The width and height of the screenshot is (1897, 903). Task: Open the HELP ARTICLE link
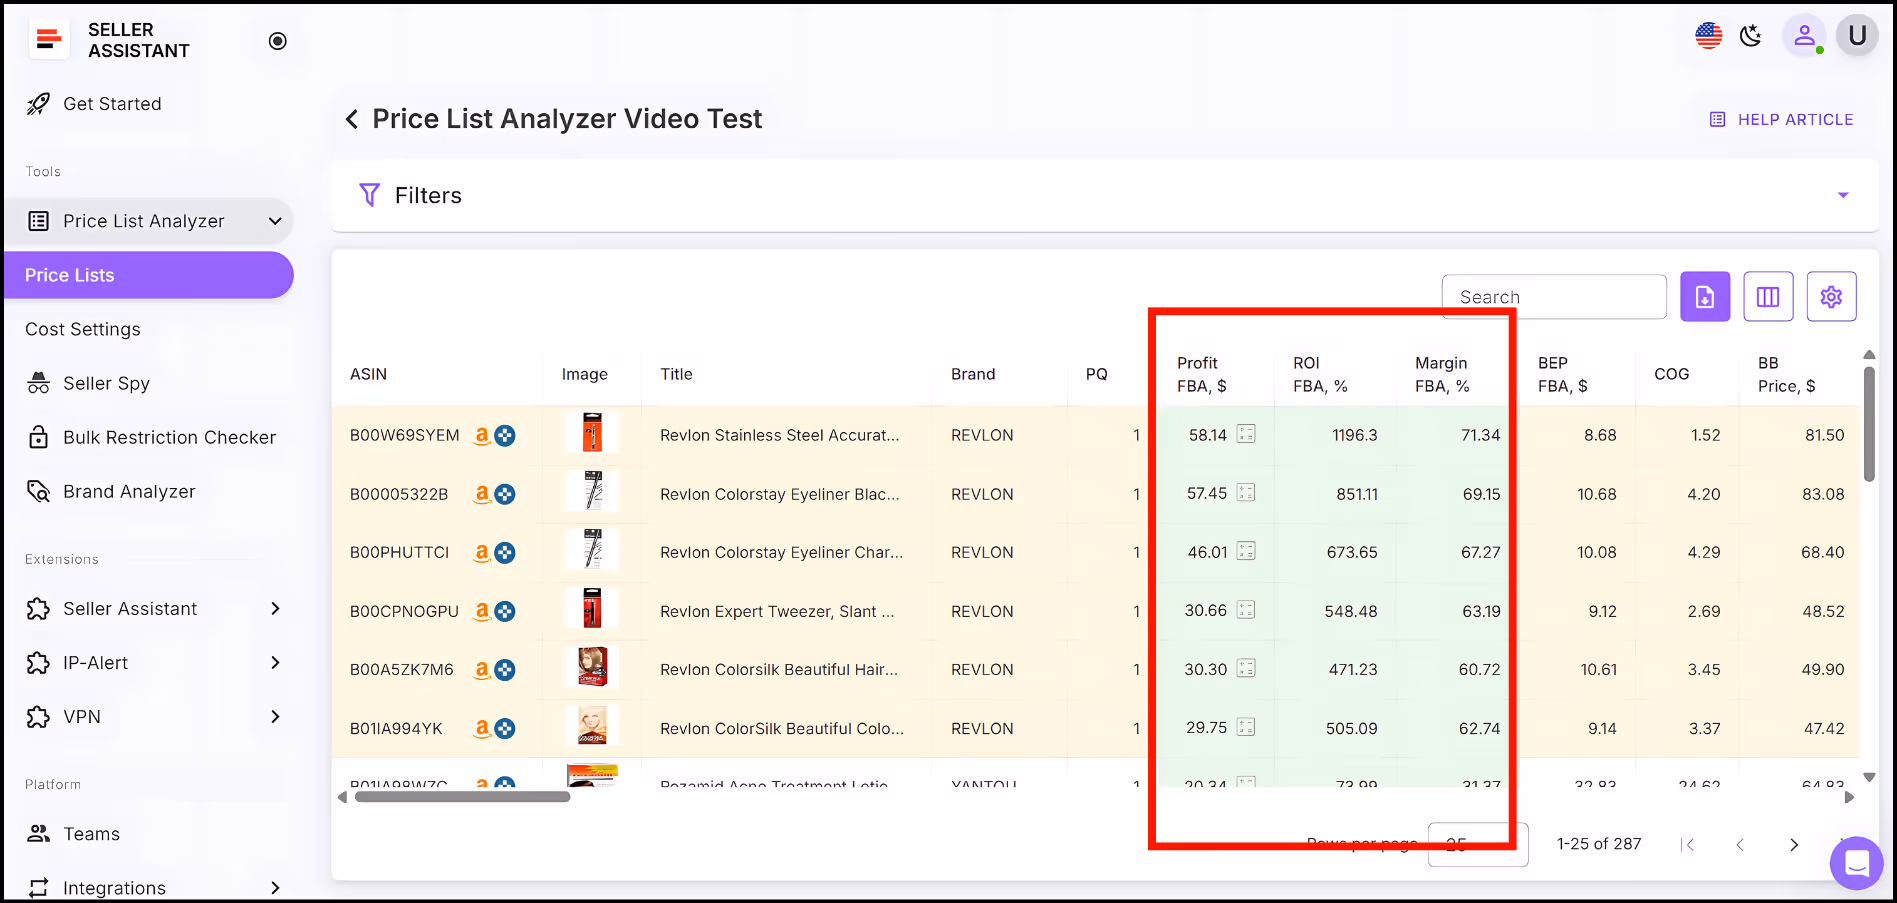[x=1782, y=119]
